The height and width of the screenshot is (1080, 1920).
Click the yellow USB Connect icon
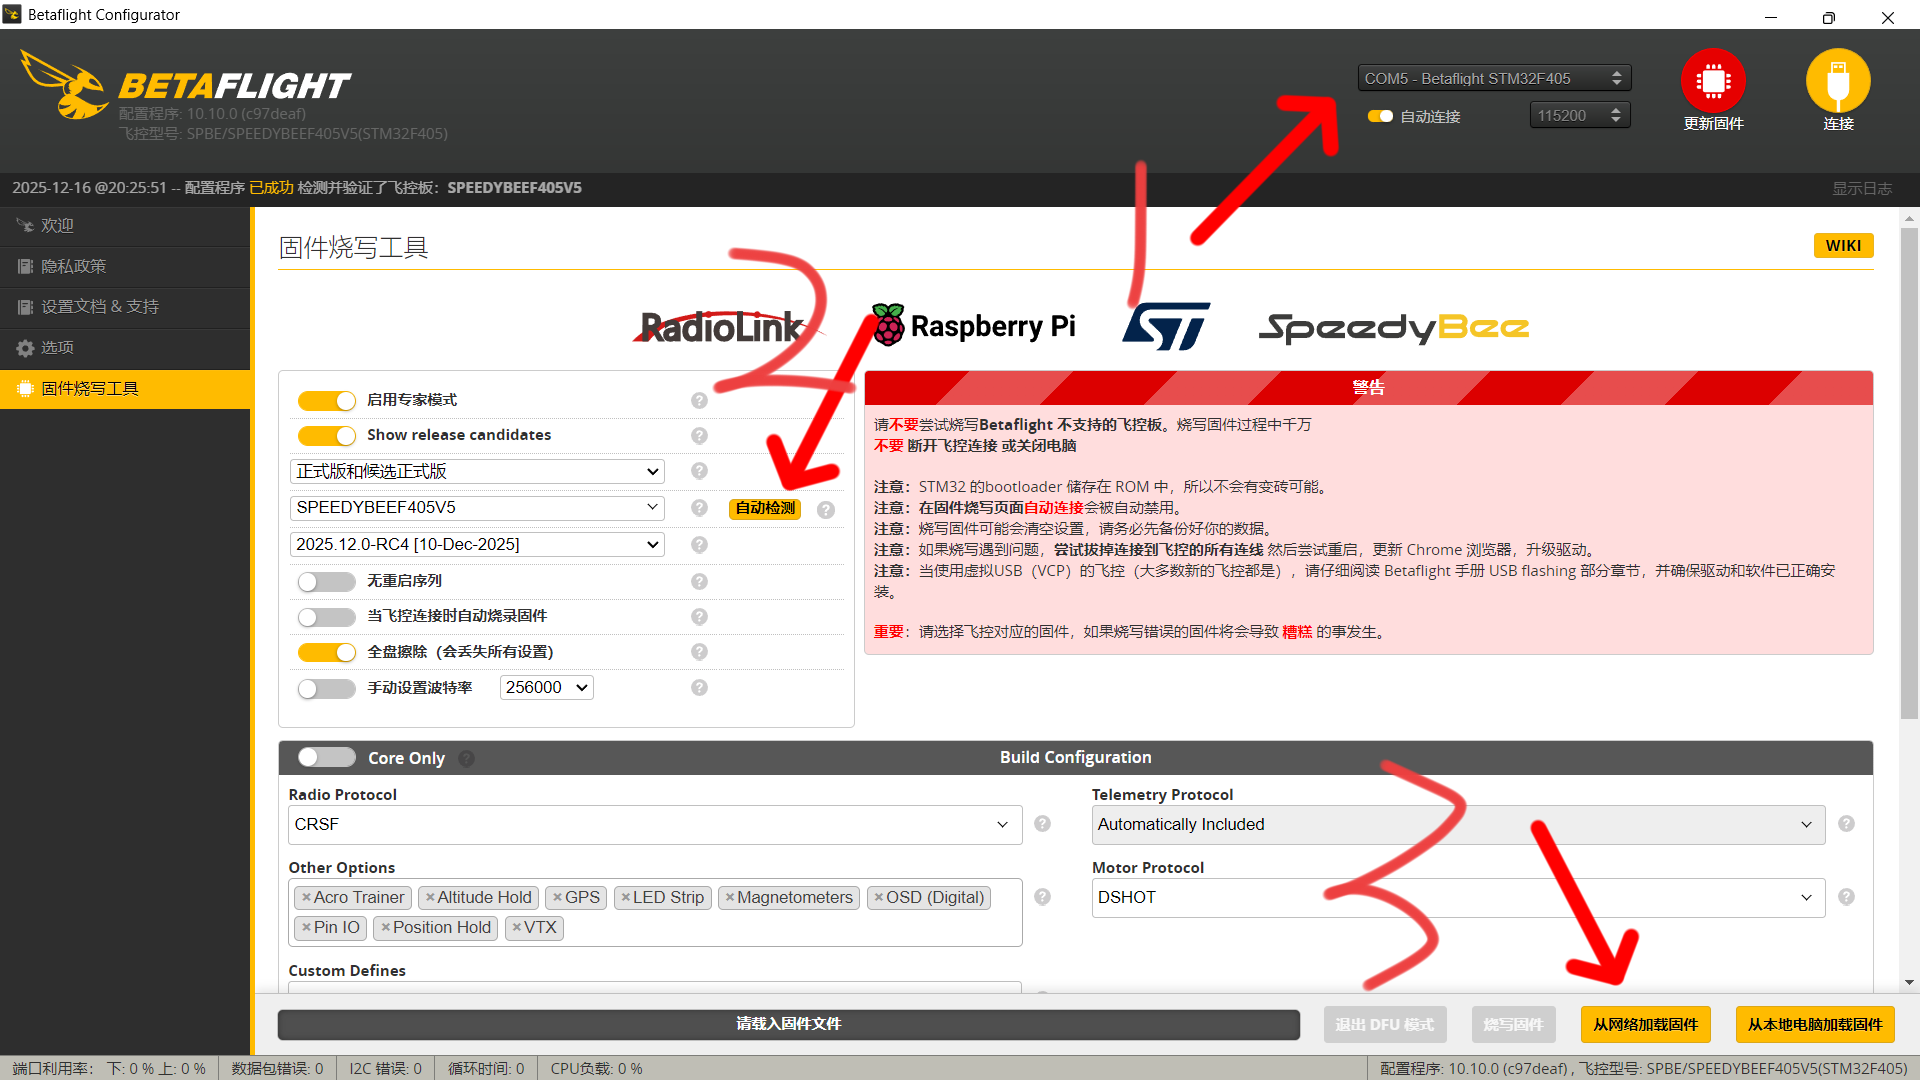[x=1837, y=81]
